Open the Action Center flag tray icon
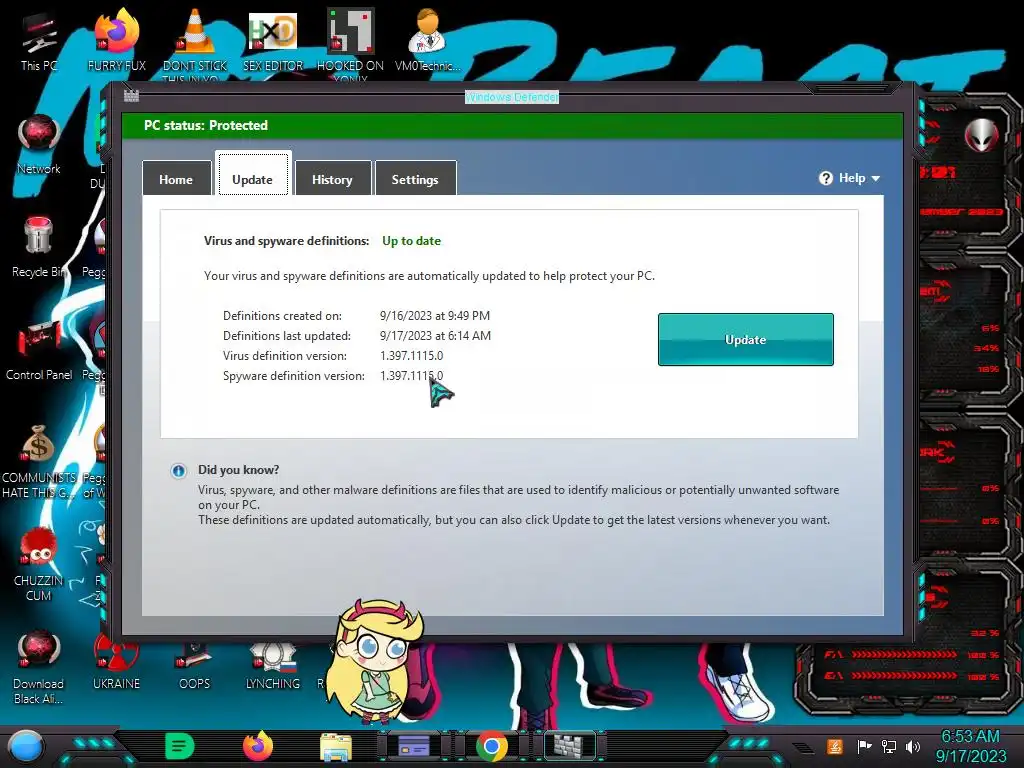Image resolution: width=1024 pixels, height=768 pixels. click(864, 746)
